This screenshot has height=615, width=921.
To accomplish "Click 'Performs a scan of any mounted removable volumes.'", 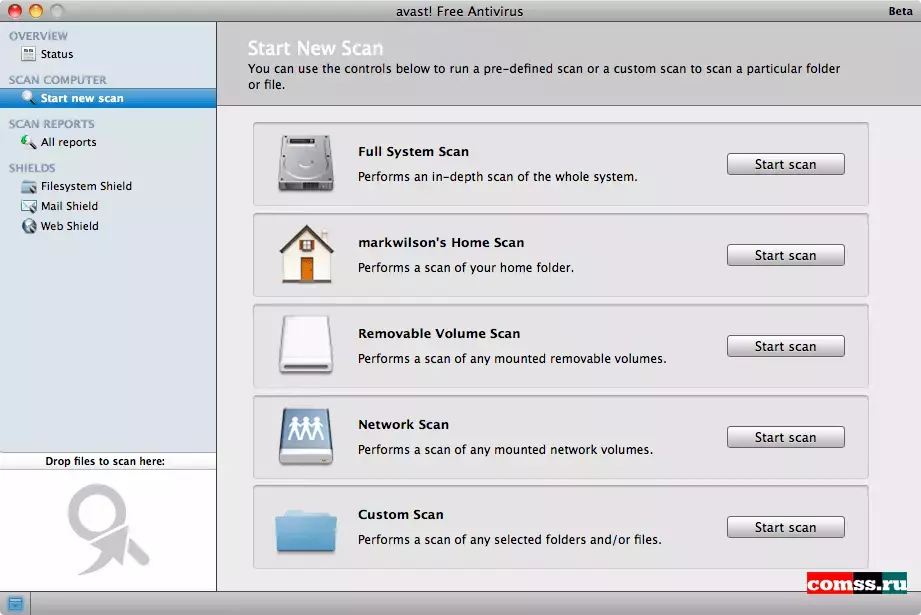I will coord(512,359).
